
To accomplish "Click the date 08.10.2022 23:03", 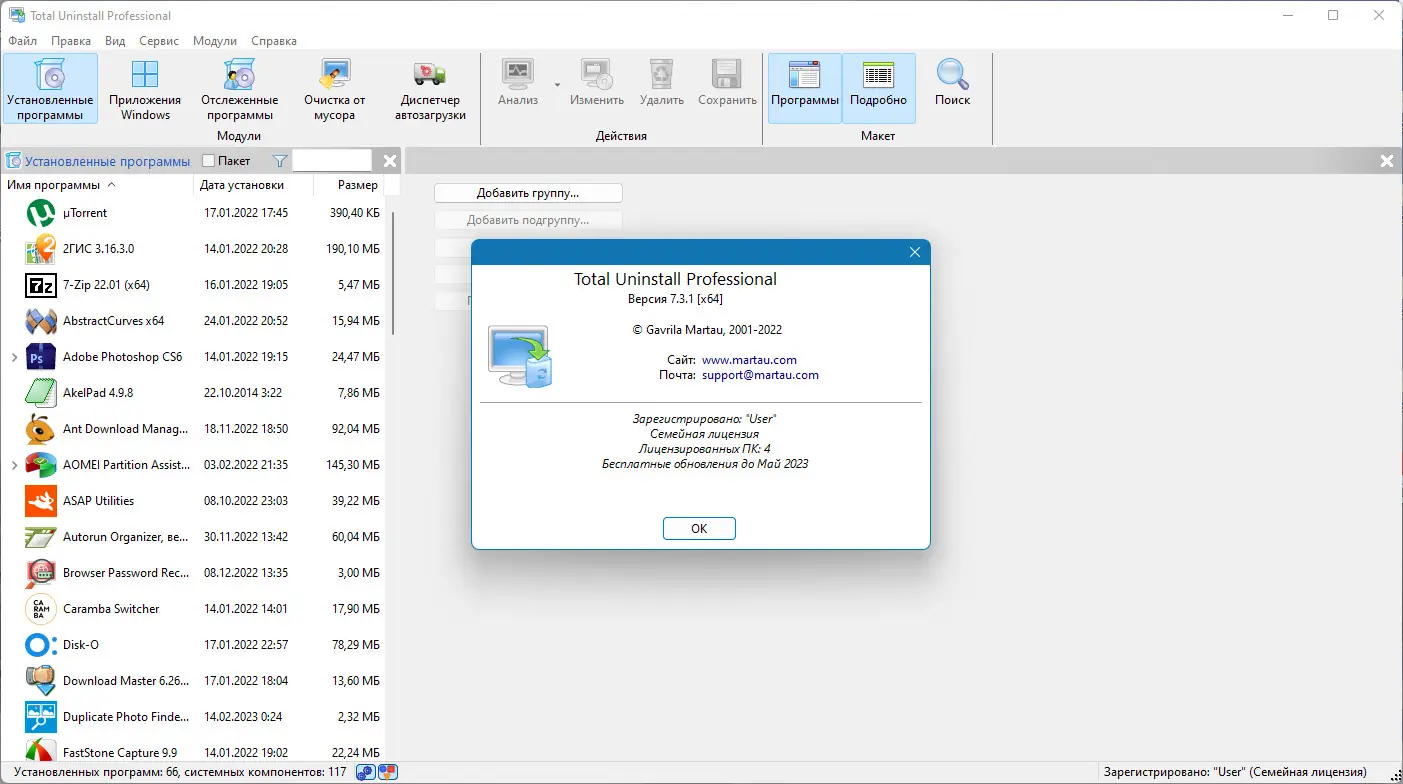I will tap(246, 501).
